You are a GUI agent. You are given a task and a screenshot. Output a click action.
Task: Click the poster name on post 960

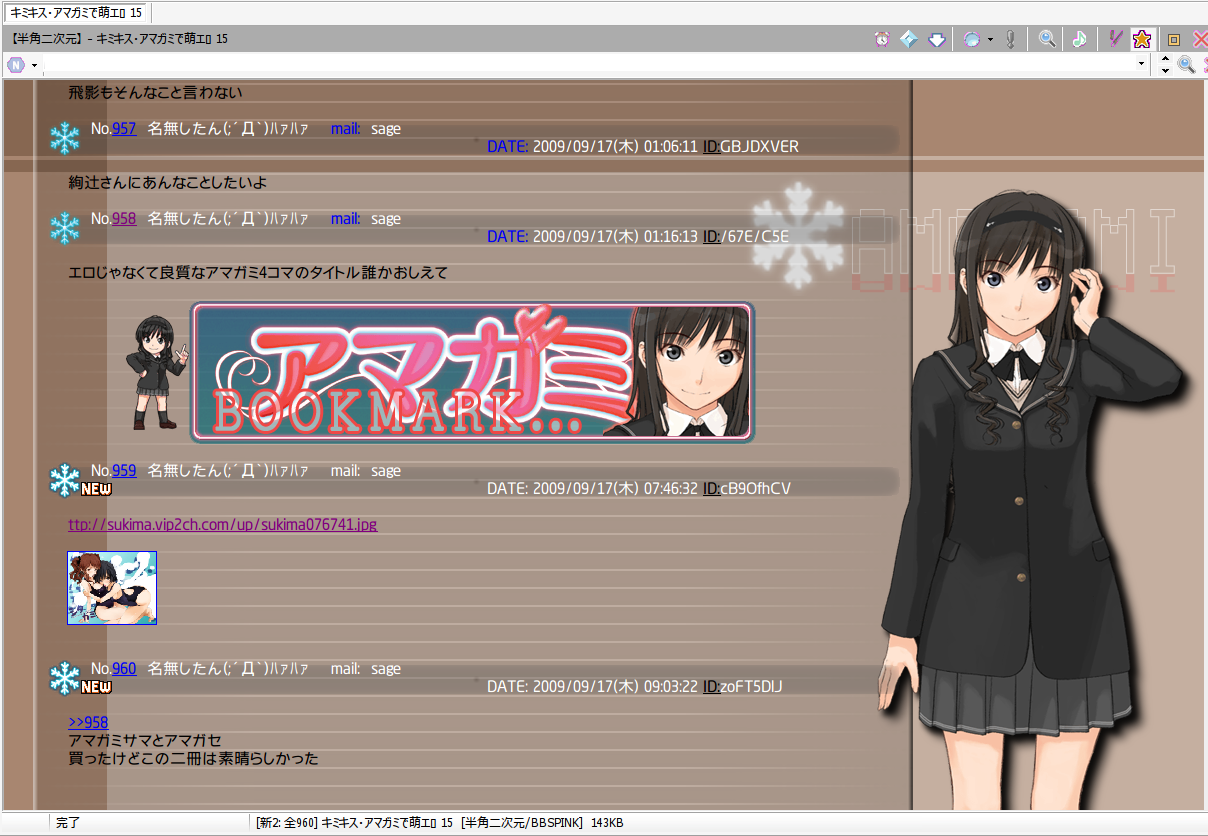(x=228, y=669)
